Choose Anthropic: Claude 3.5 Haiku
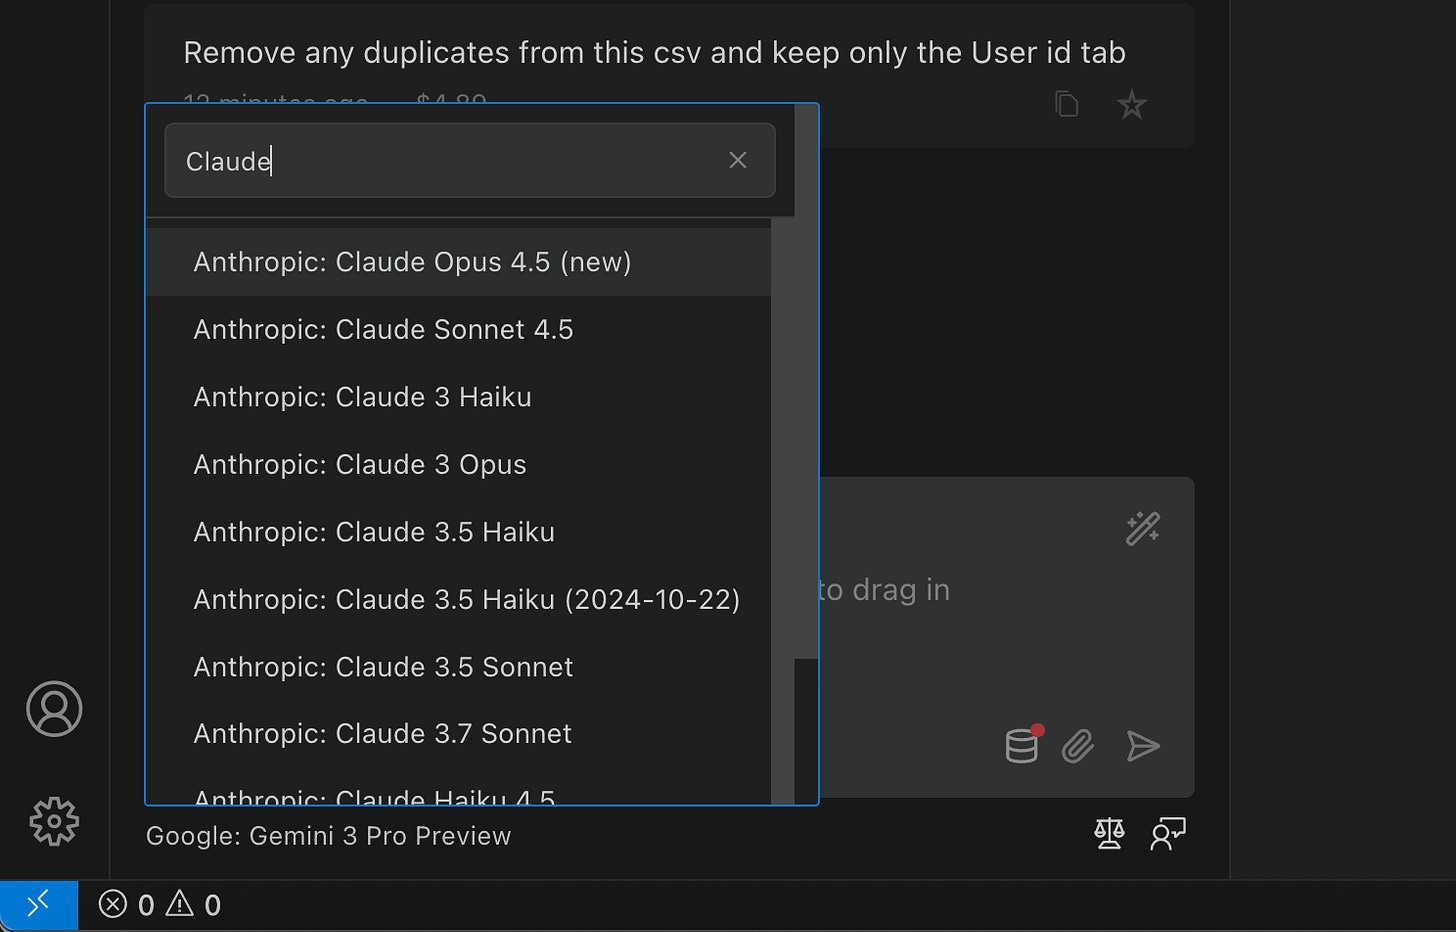The height and width of the screenshot is (932, 1456). pyautogui.click(x=458, y=532)
